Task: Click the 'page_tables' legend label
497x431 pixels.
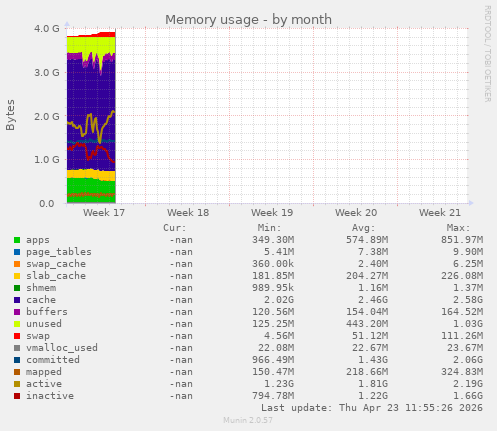Action: click(59, 252)
